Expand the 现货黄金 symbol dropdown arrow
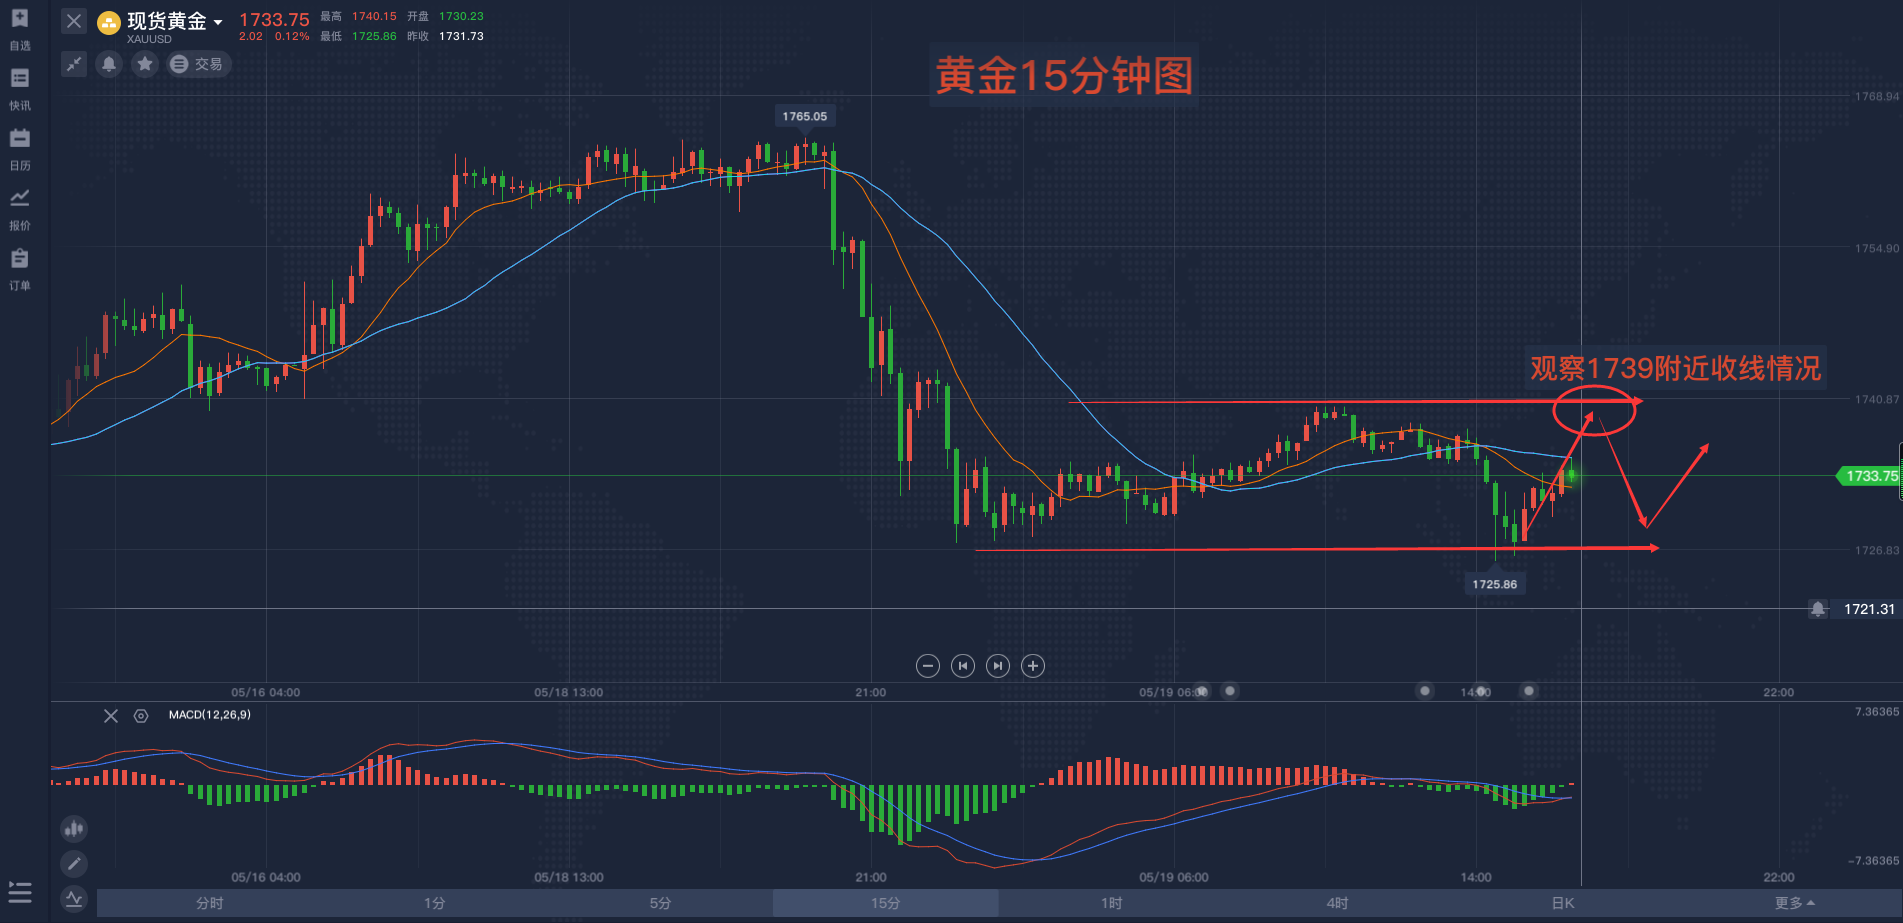The width and height of the screenshot is (1903, 923). (218, 22)
